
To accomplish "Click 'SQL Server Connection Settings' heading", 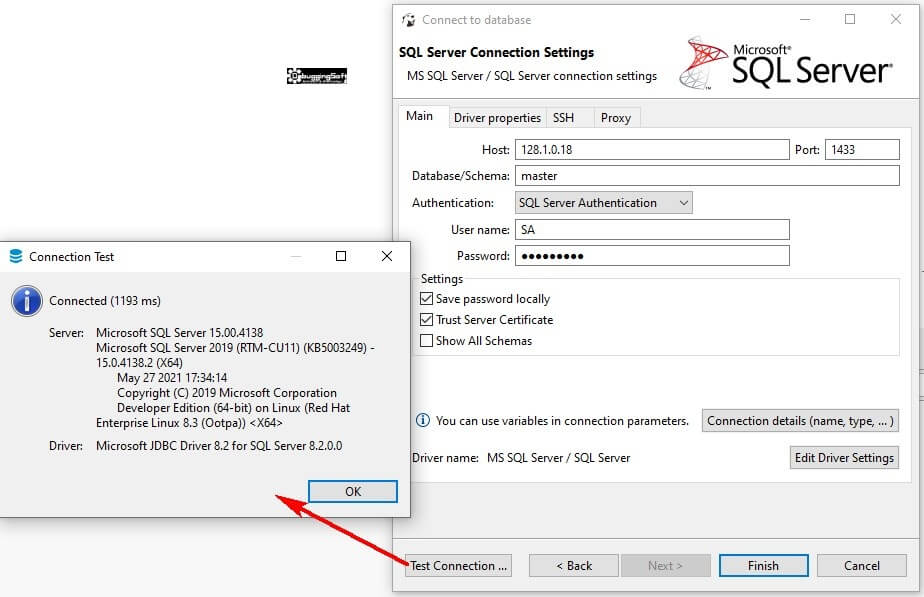I will click(x=496, y=52).
